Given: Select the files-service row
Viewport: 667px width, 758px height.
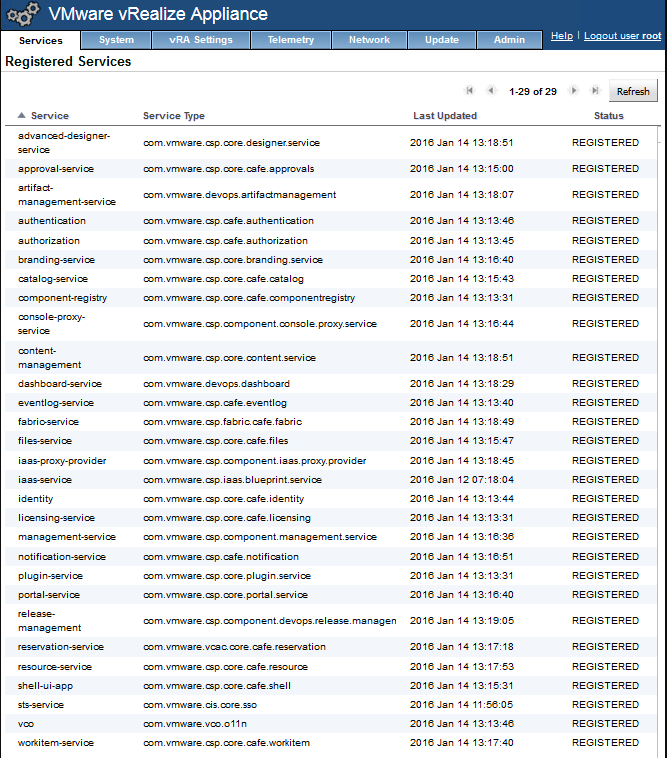Looking at the screenshot, I should coord(331,441).
